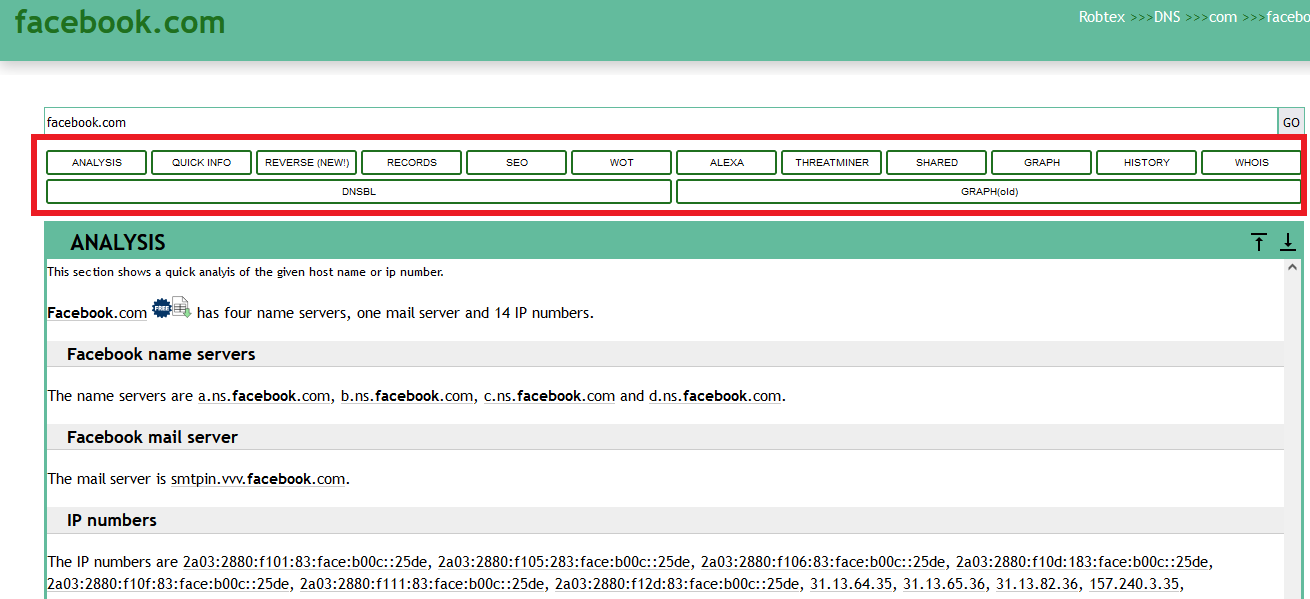Open WHOIS information
1310x599 pixels.
click(x=1252, y=162)
